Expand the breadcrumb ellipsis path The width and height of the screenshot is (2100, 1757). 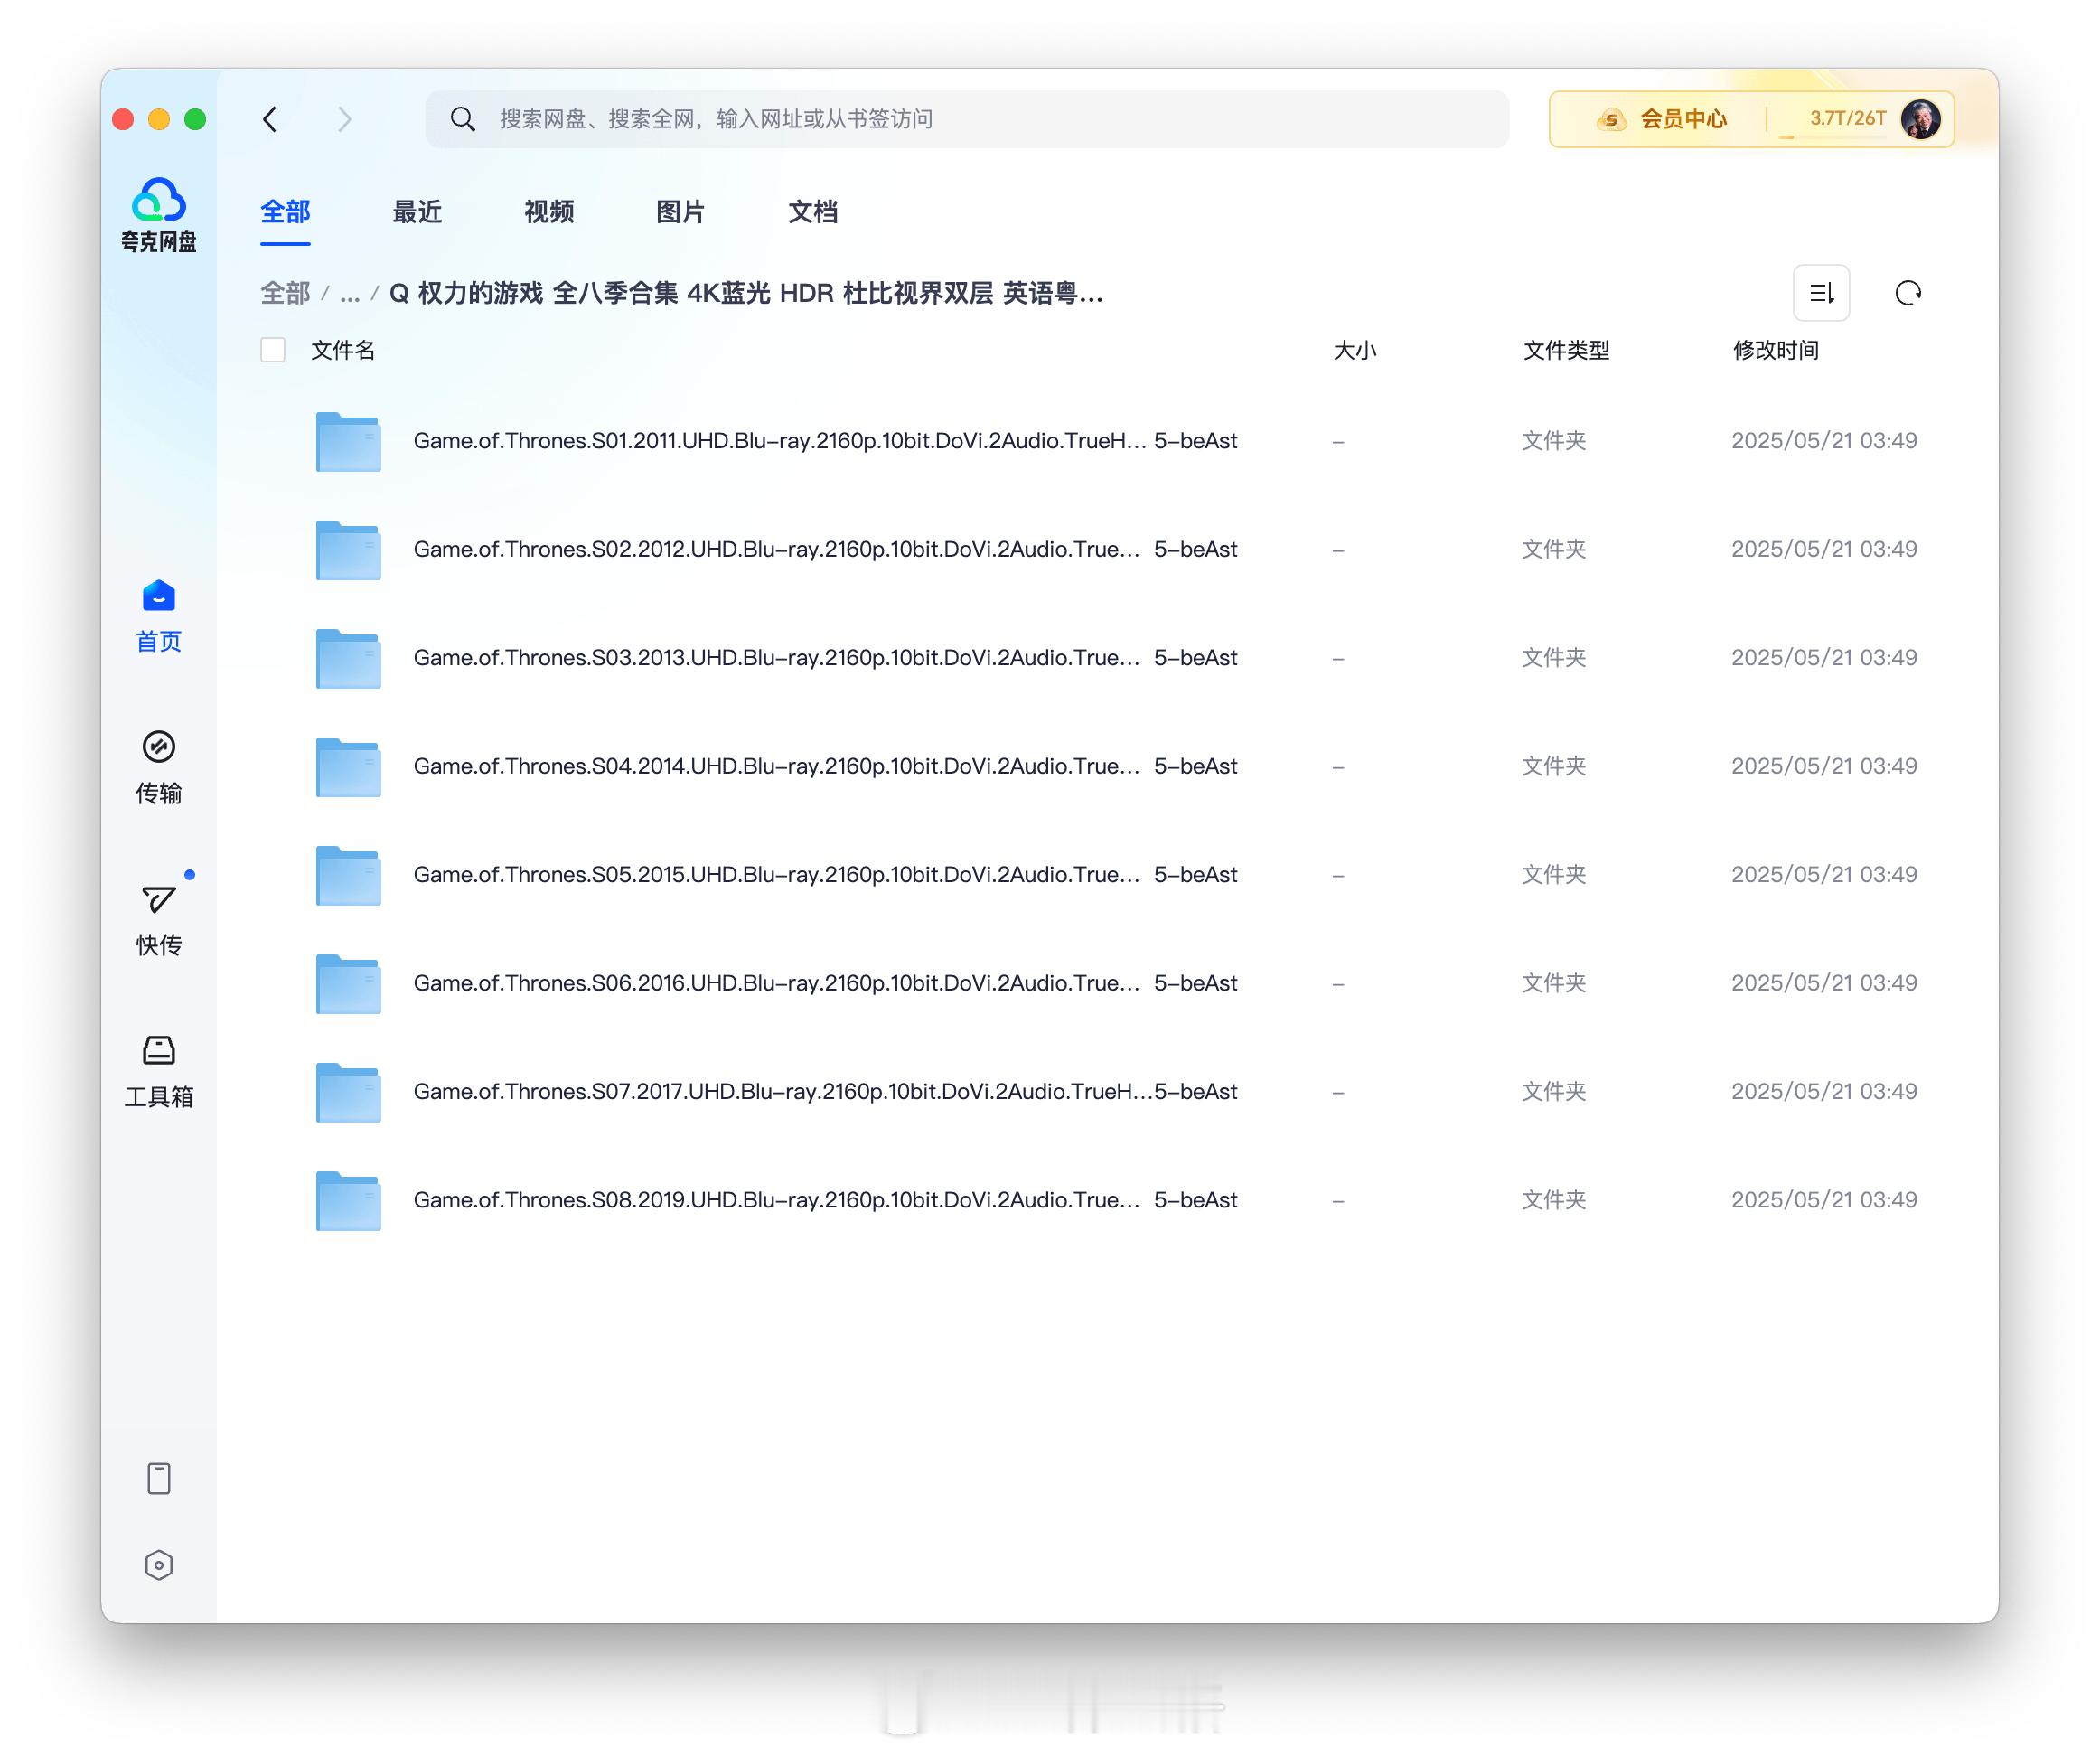tap(349, 293)
